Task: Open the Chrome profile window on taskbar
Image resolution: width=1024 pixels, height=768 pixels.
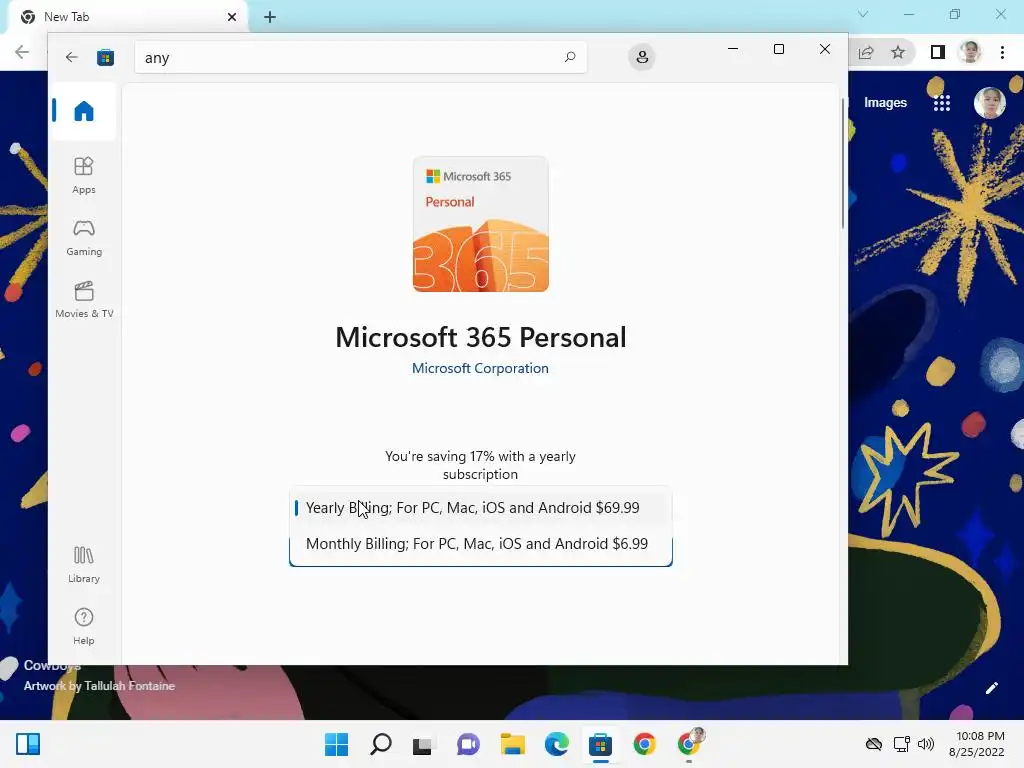Action: click(x=690, y=743)
